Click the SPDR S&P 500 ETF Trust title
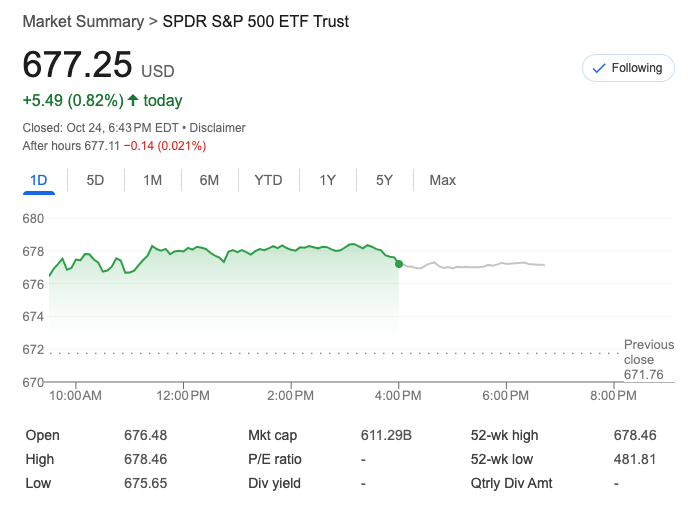698x506 pixels. click(x=256, y=21)
